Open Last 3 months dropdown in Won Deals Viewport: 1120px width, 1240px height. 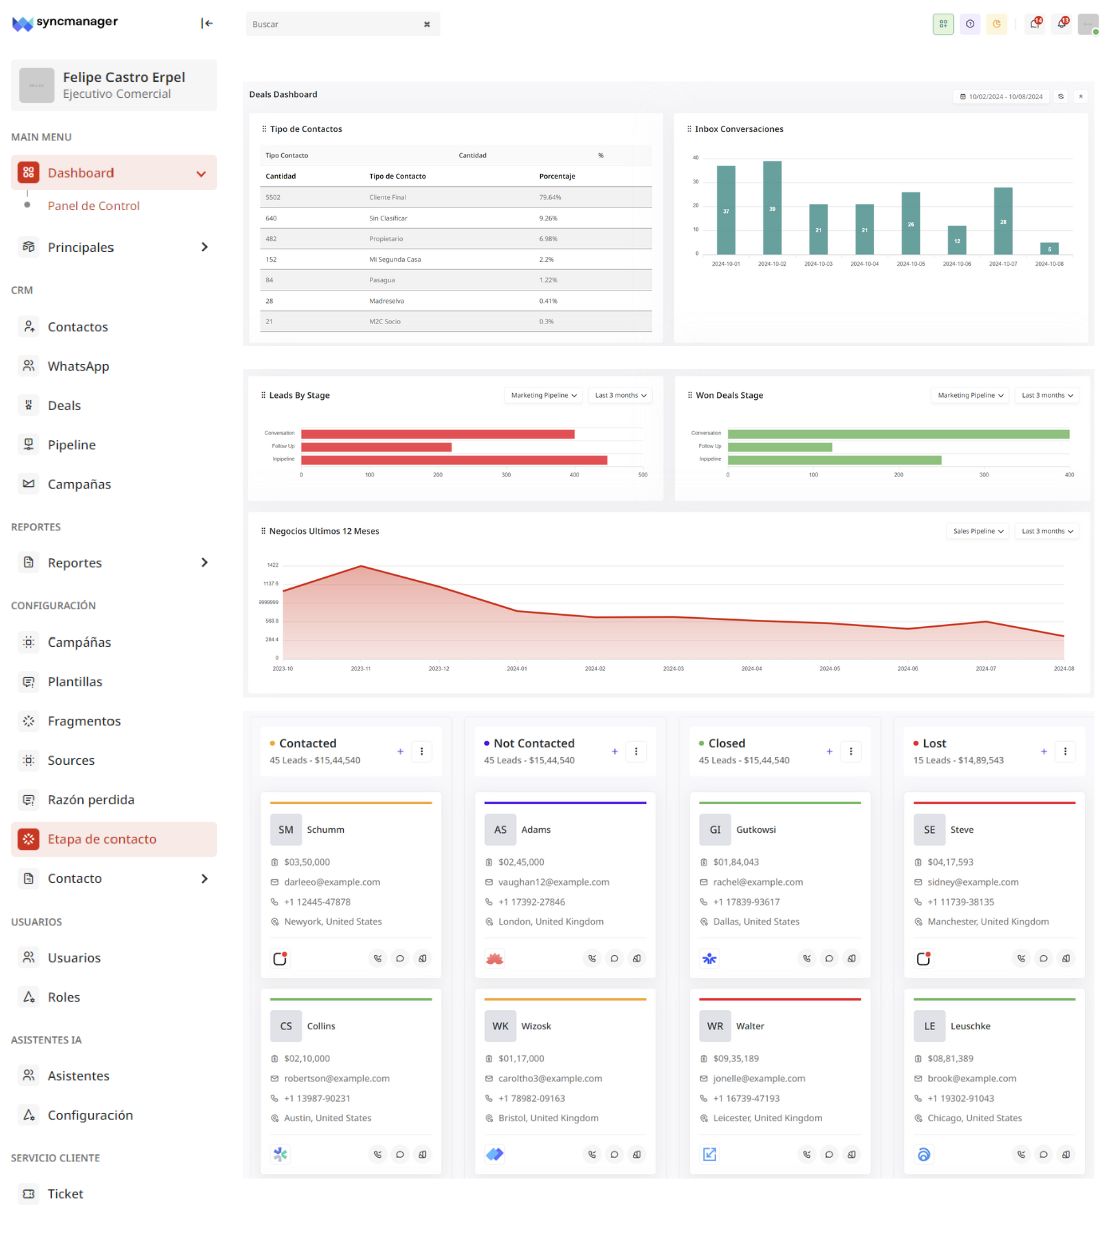(x=1047, y=395)
